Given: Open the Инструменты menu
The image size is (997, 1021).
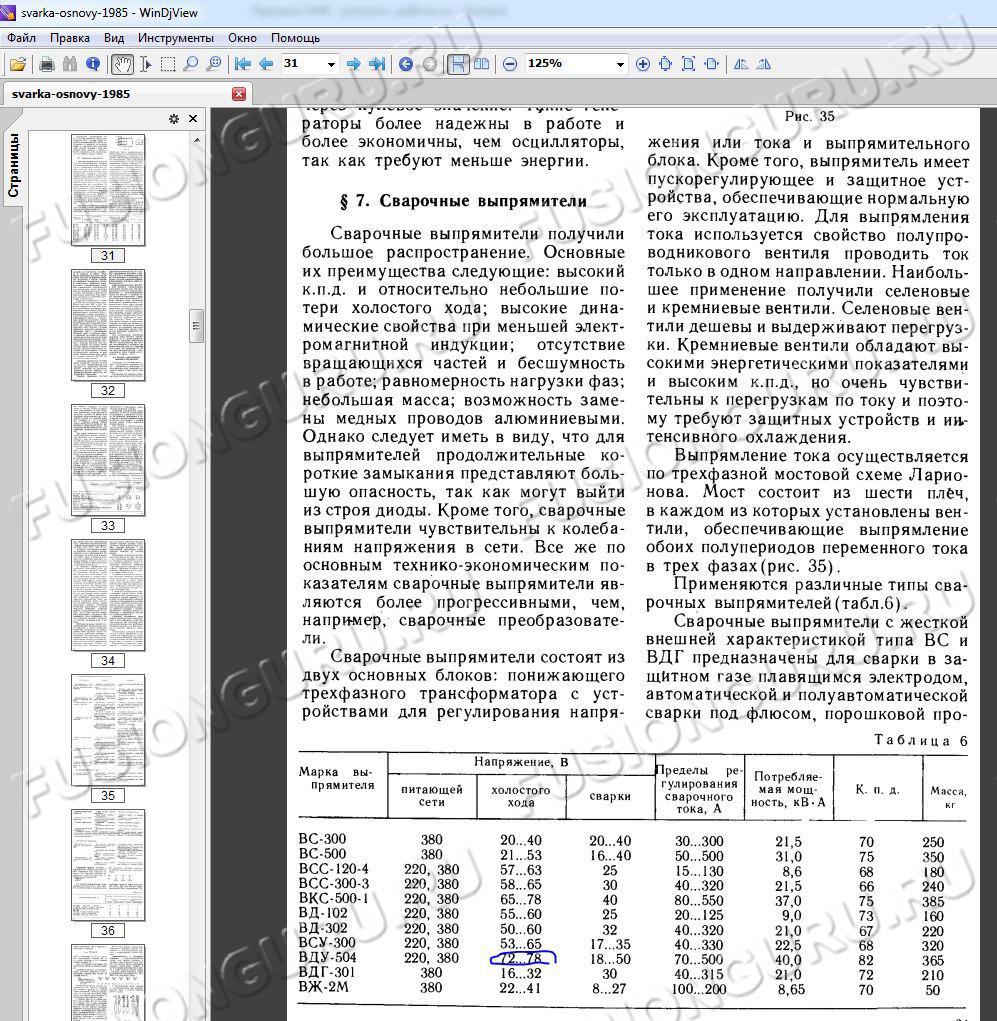Looking at the screenshot, I should pos(176,38).
